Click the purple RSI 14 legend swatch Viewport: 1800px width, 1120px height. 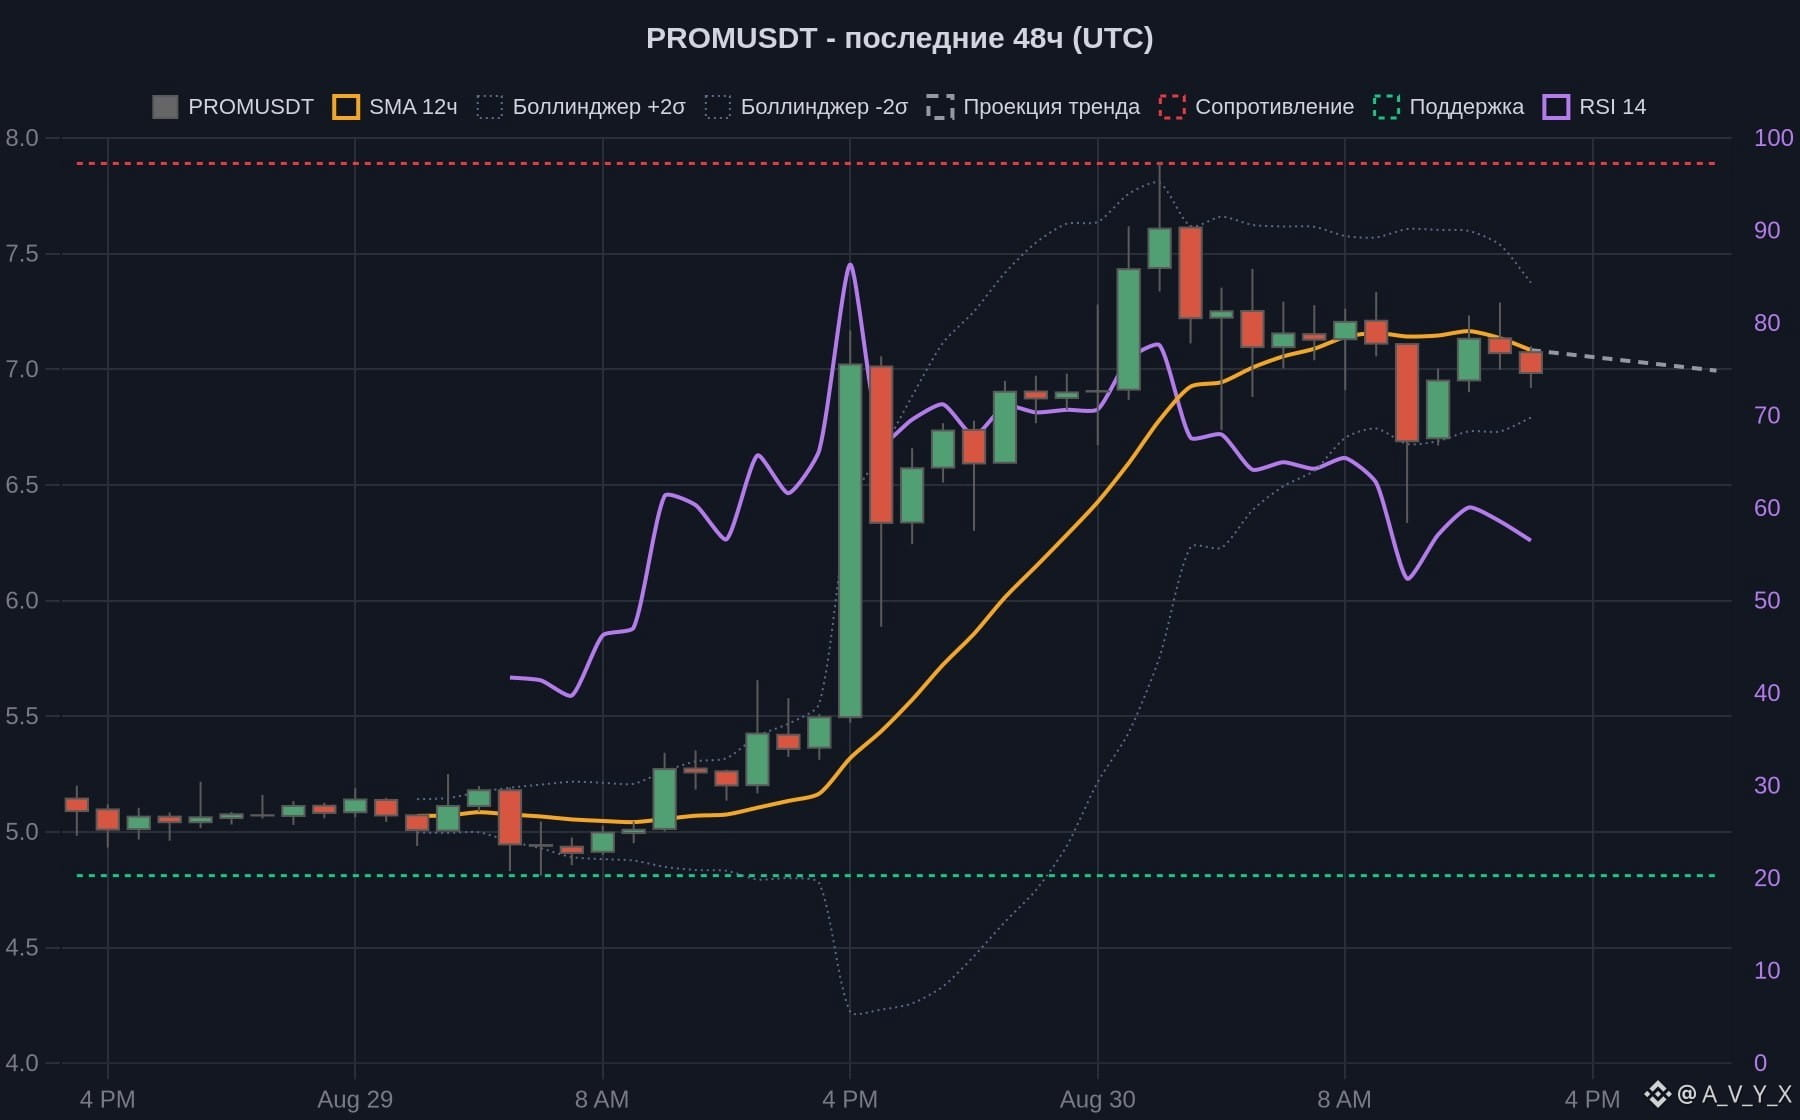click(x=1556, y=107)
